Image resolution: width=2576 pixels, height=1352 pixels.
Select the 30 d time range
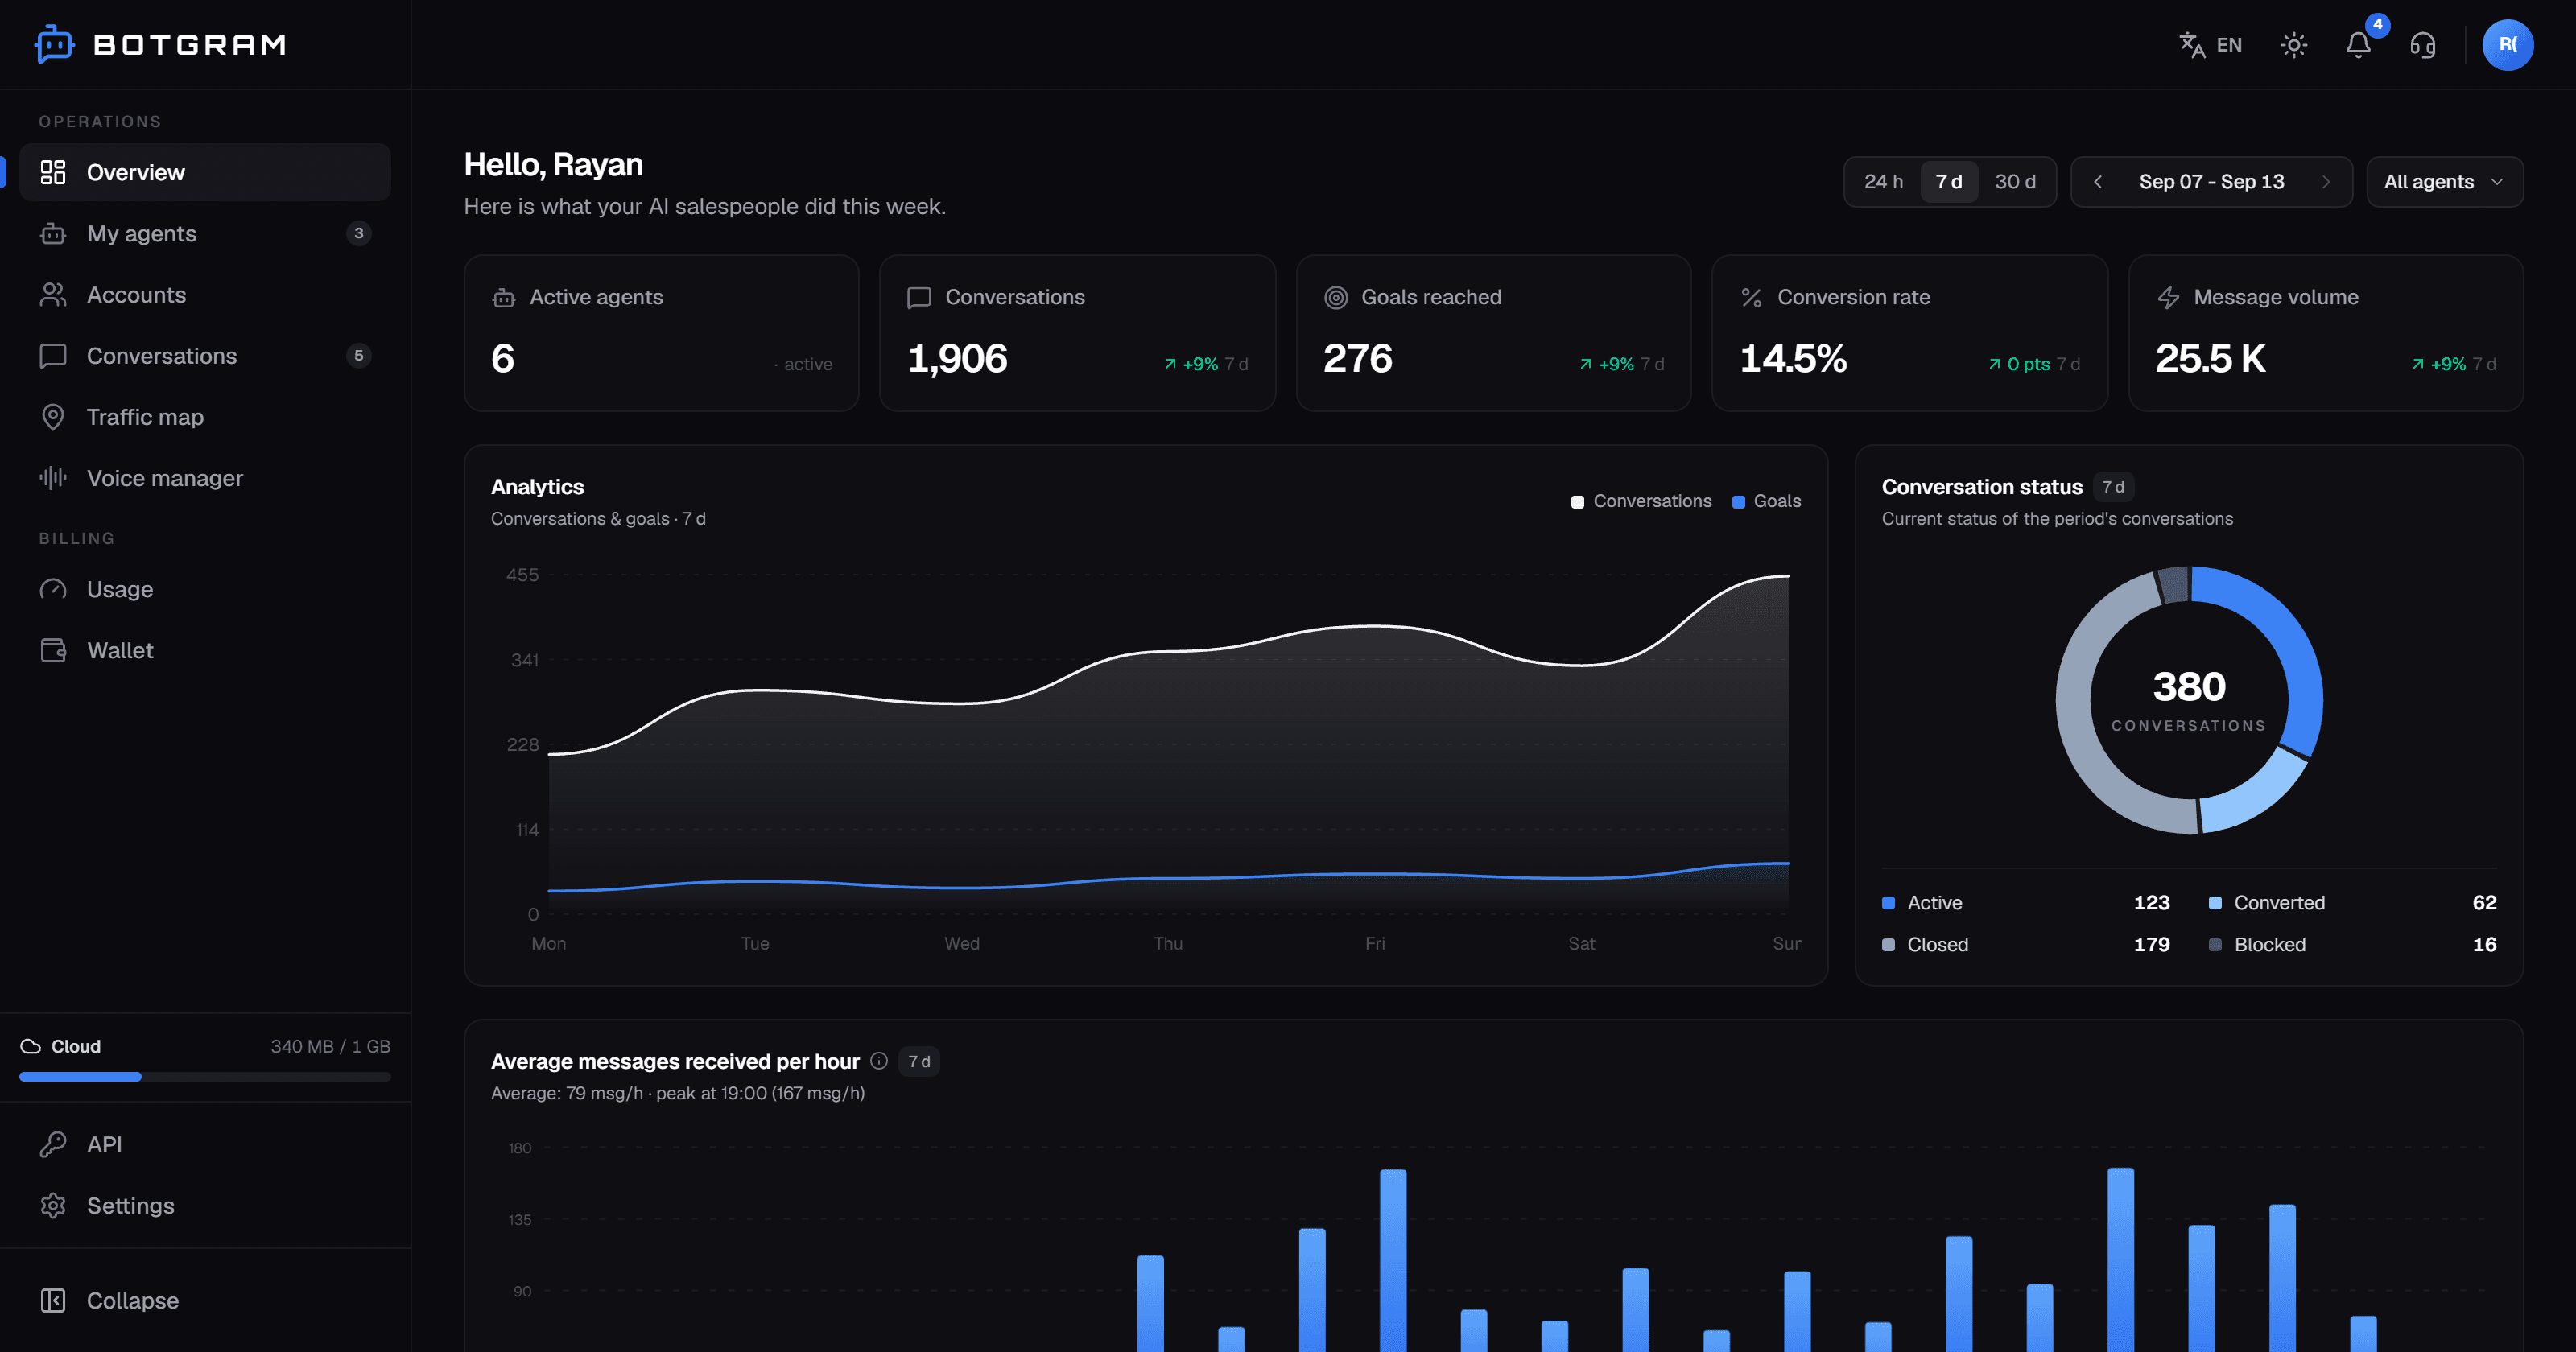(x=2014, y=181)
